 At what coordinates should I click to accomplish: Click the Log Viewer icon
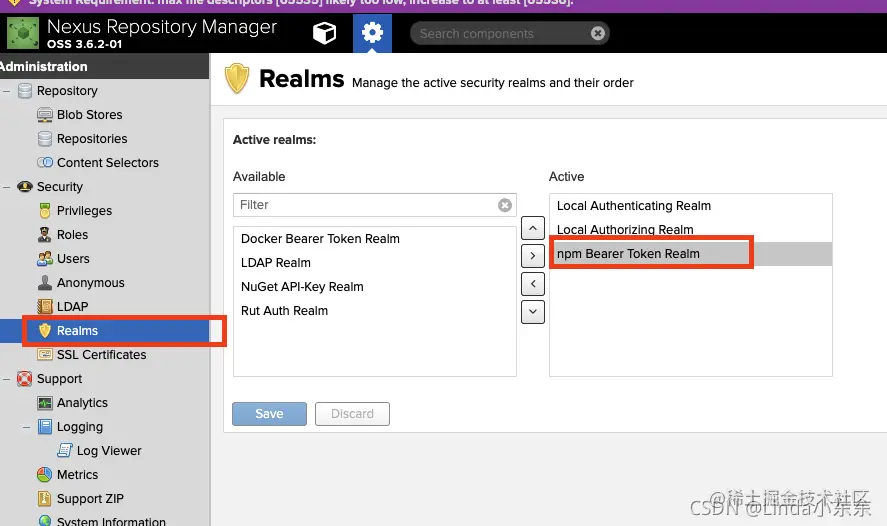click(x=65, y=450)
